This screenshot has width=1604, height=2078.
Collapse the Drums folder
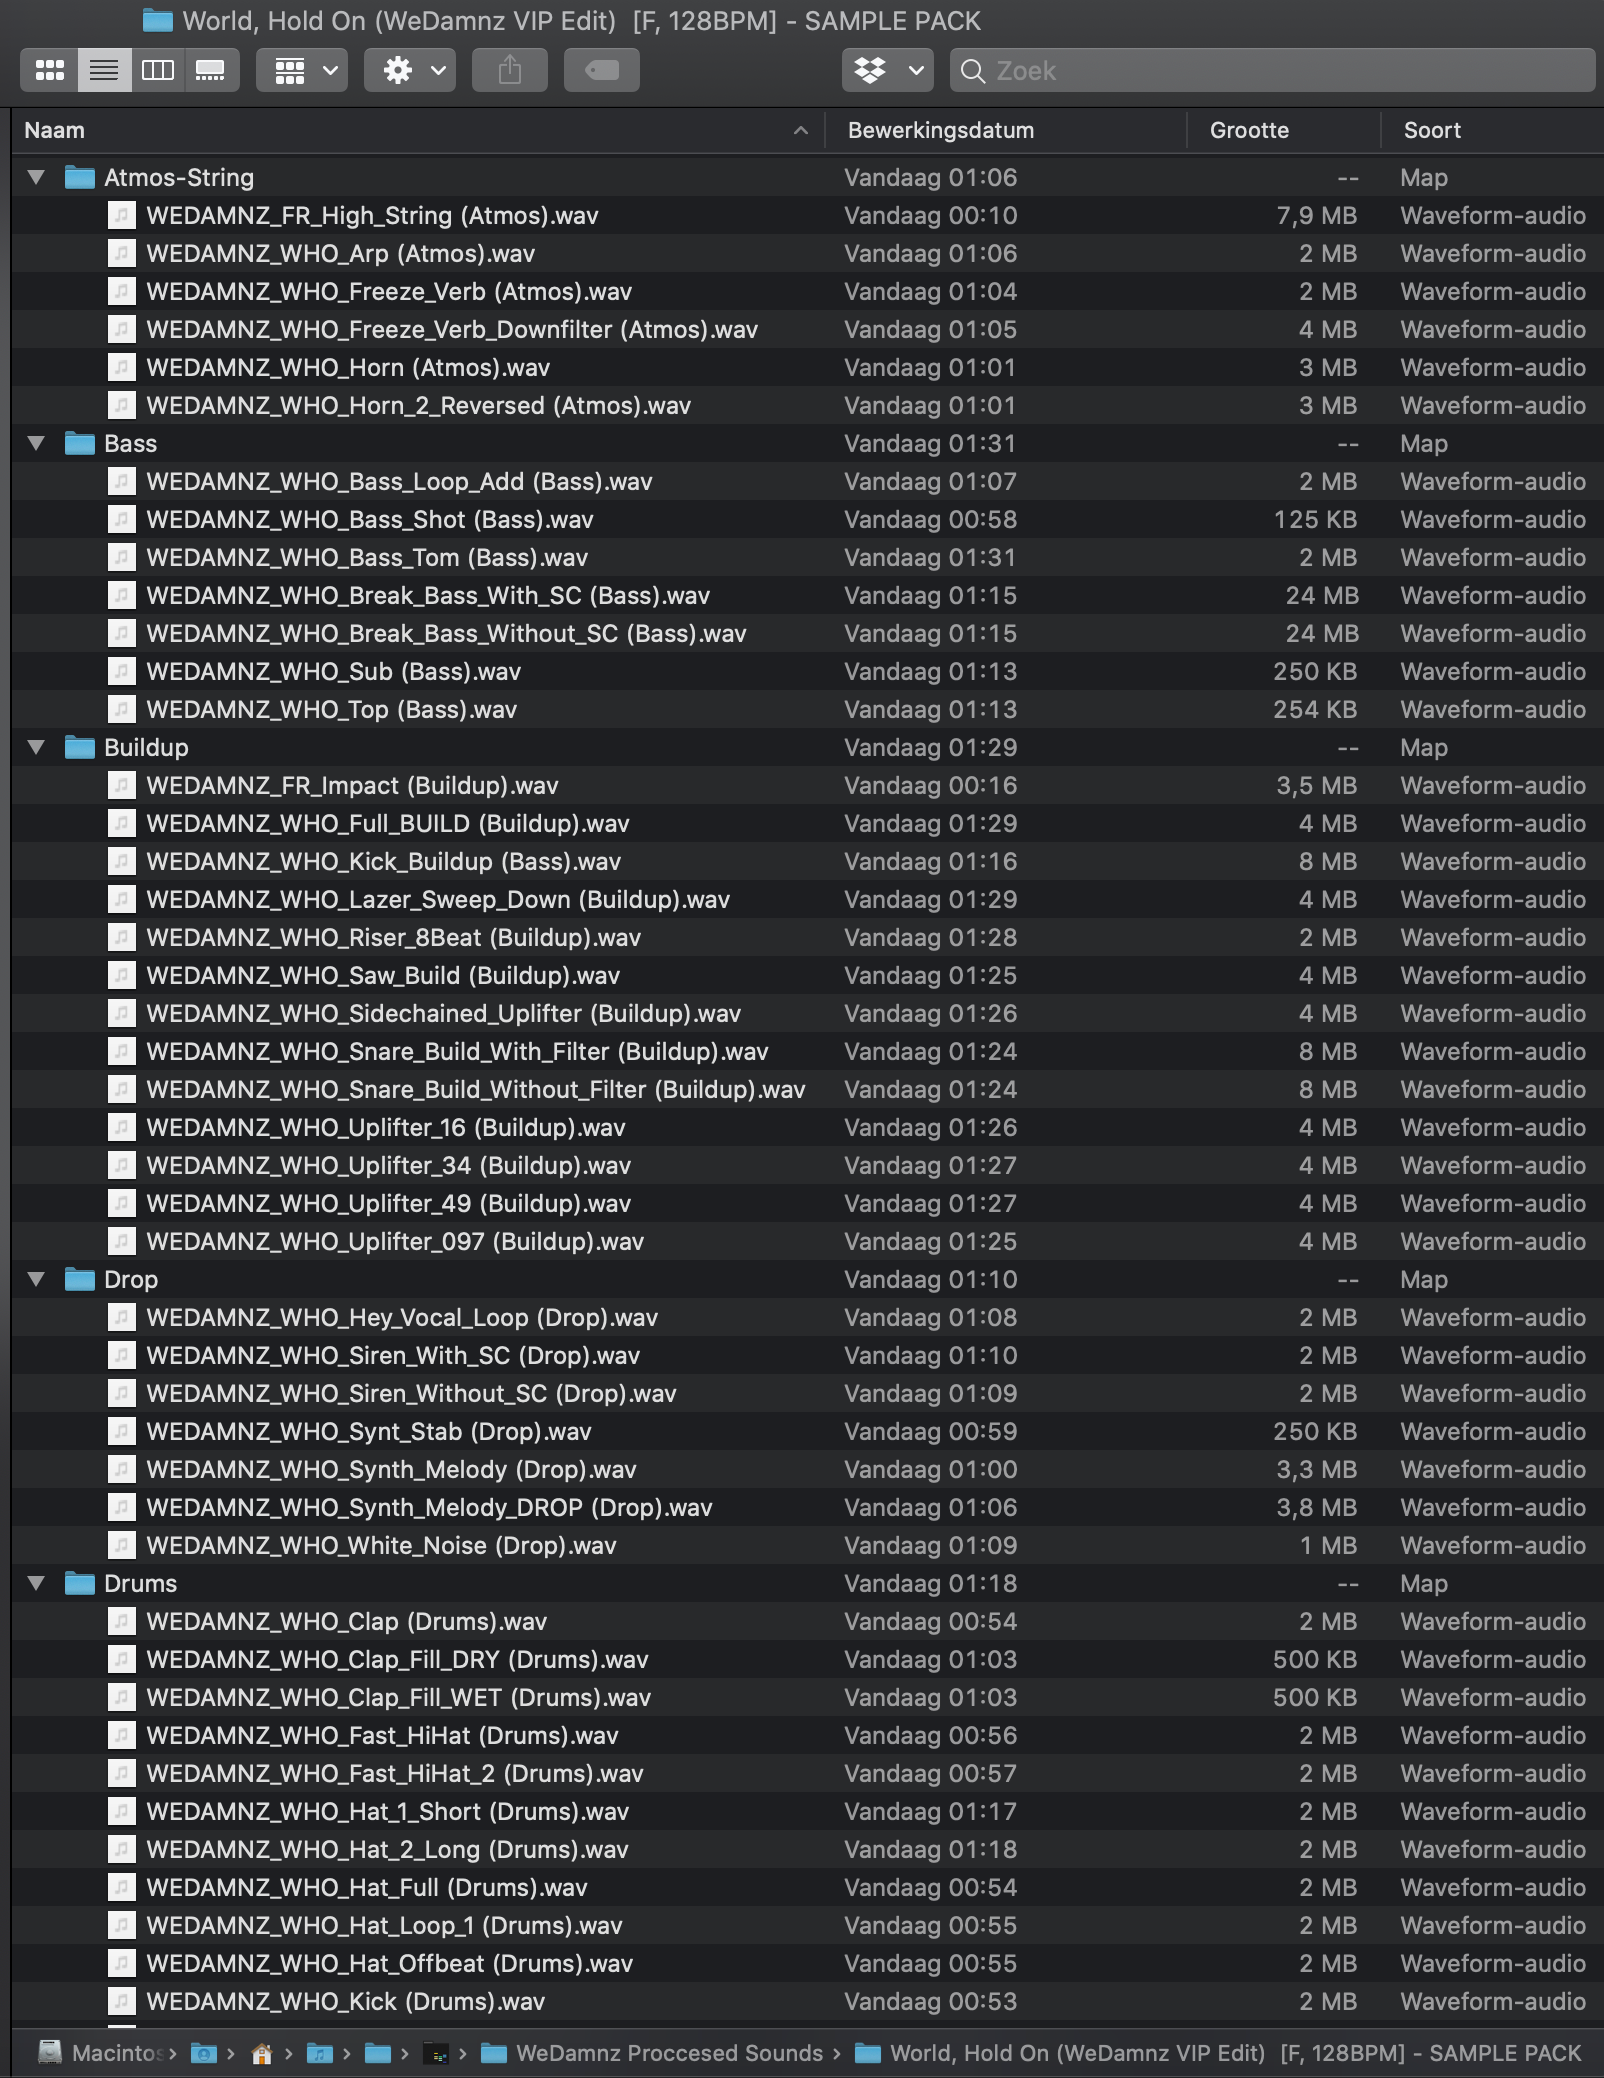point(37,1583)
